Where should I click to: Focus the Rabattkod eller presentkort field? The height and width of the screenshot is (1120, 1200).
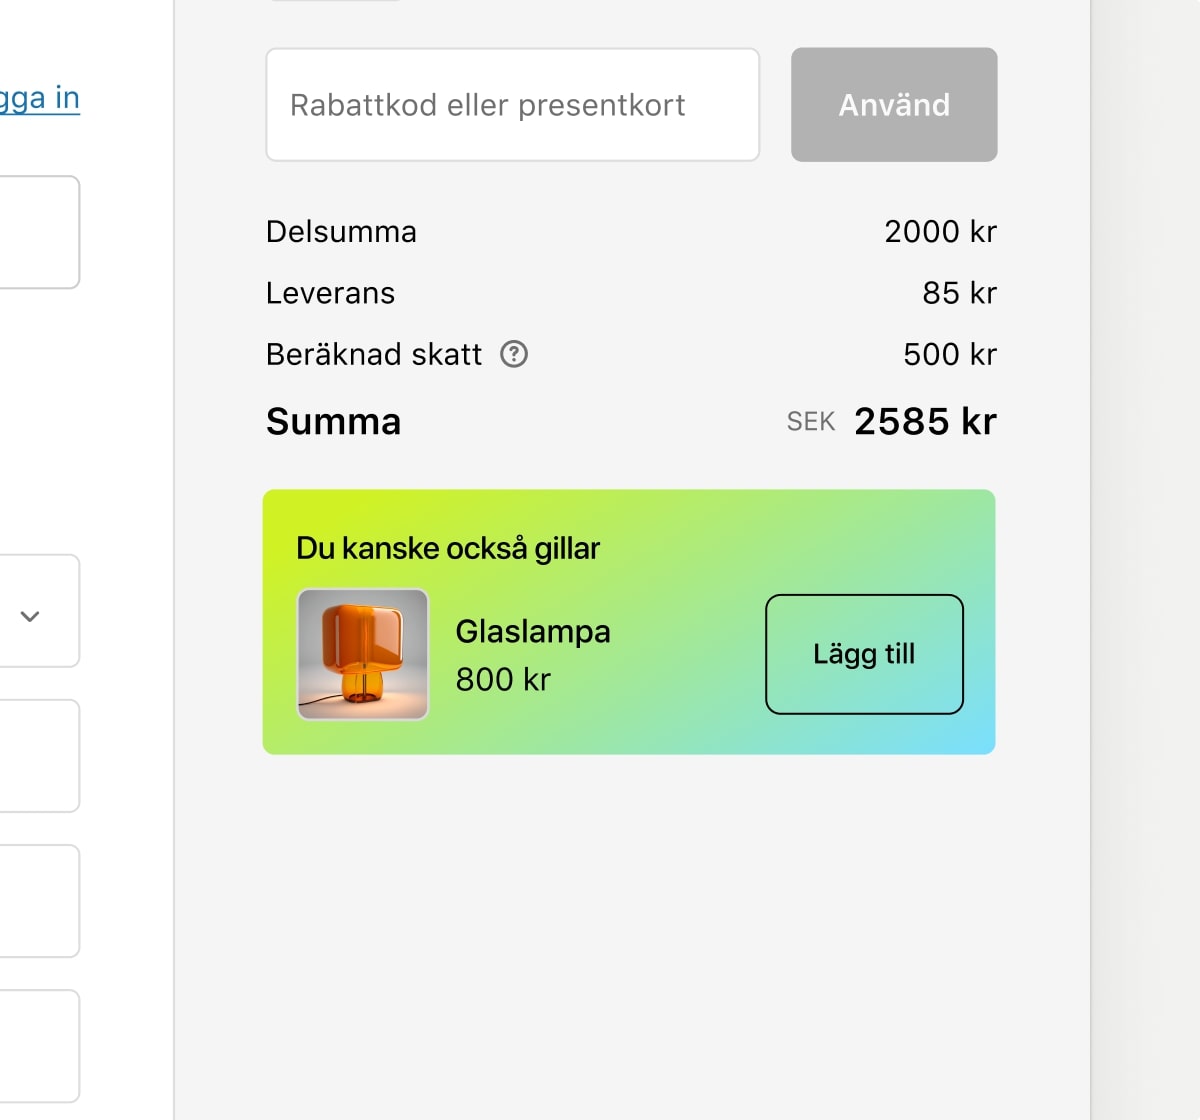(512, 105)
